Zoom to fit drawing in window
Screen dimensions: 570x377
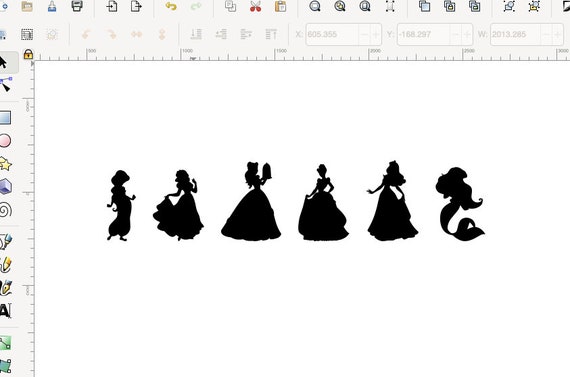340,6
